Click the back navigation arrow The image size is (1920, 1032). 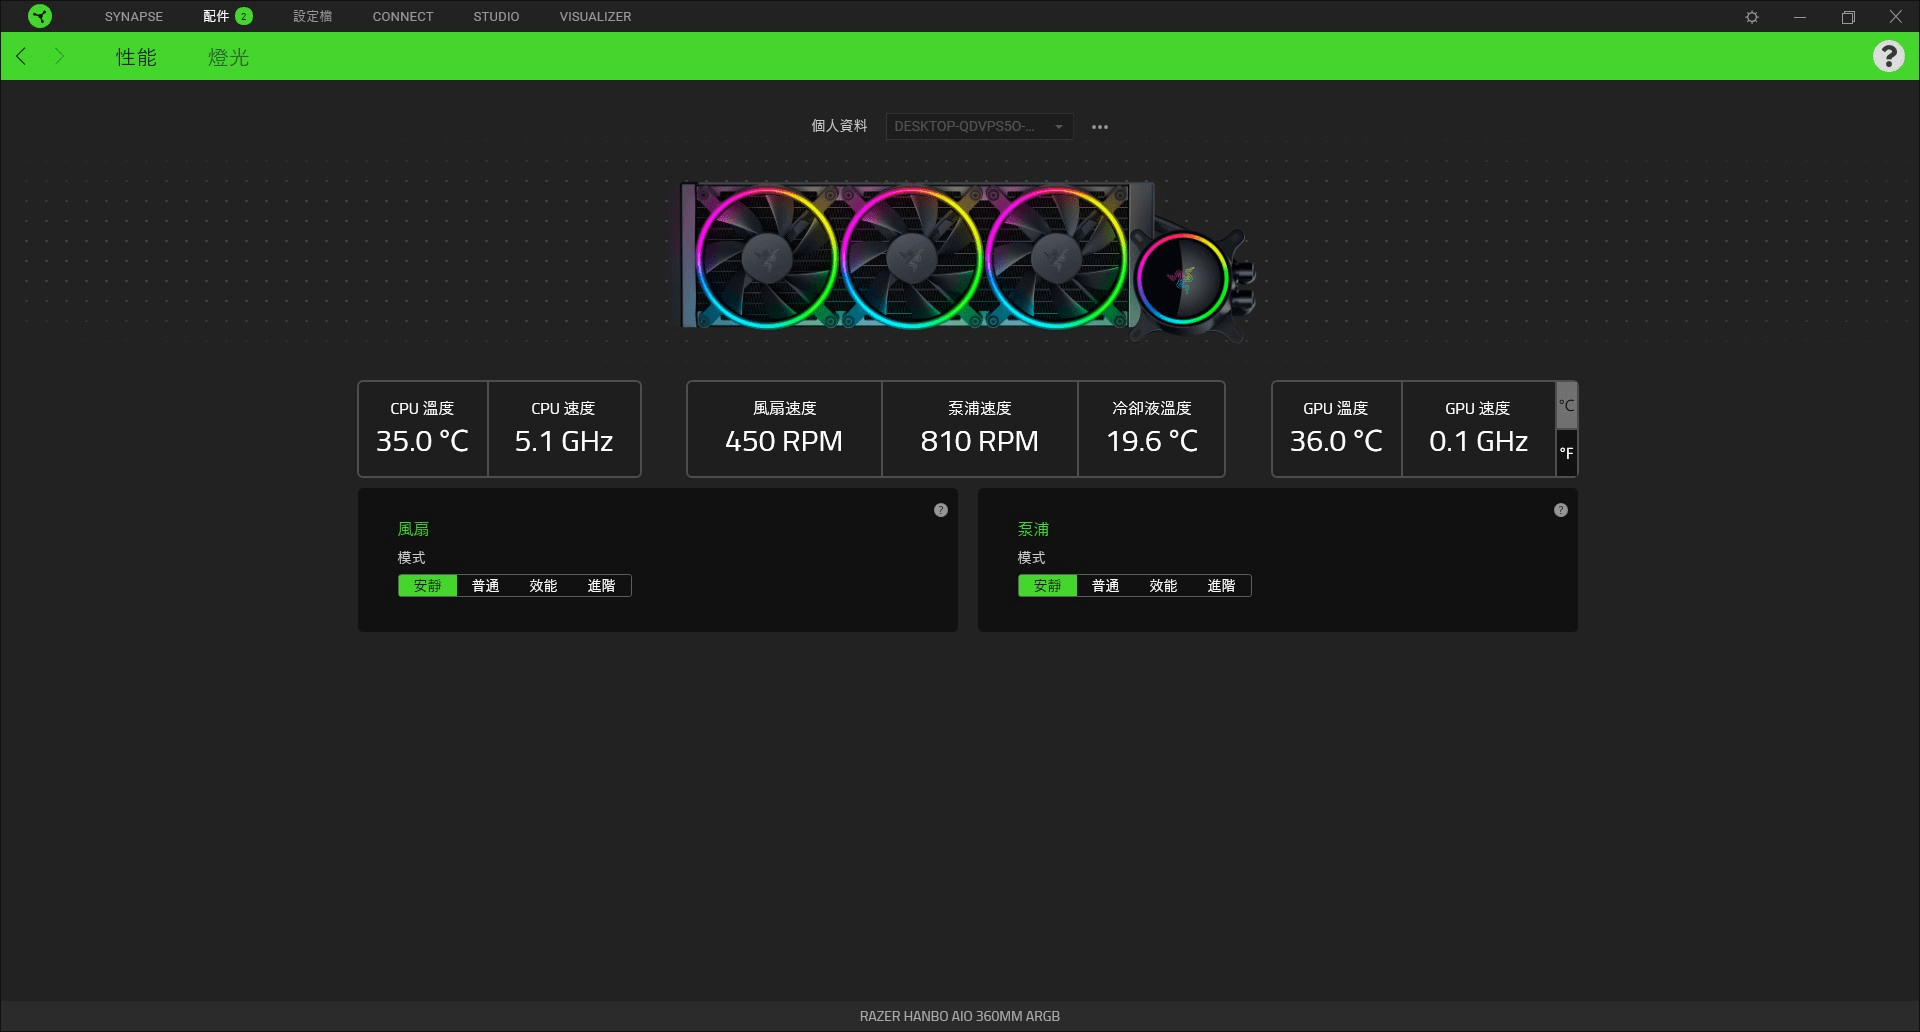pyautogui.click(x=21, y=56)
